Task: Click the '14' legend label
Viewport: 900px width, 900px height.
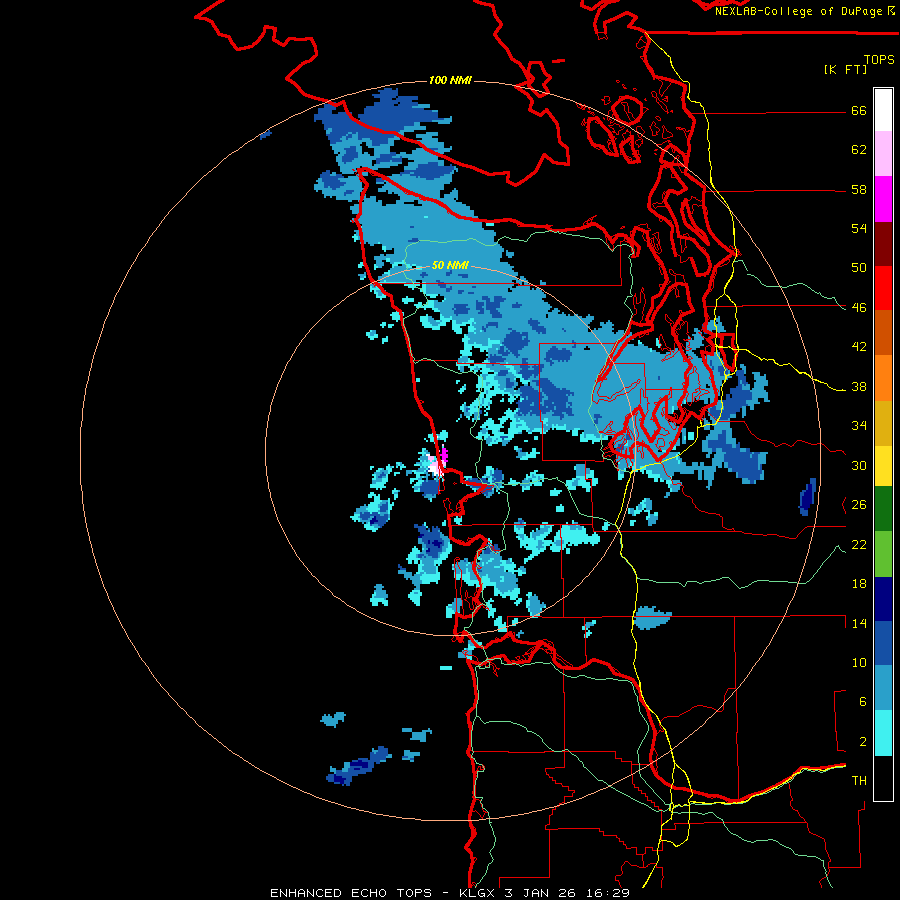Action: pyautogui.click(x=859, y=623)
